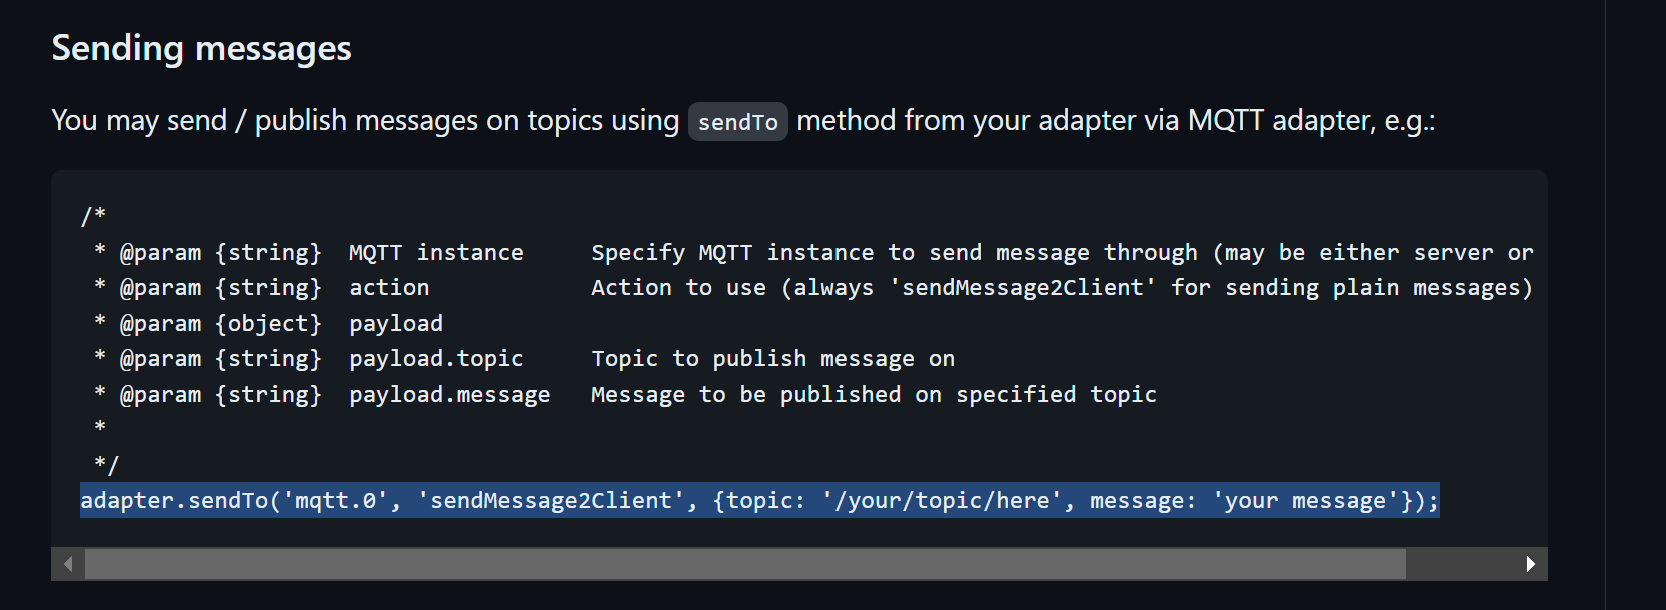
Task: Click the "payload.message" parameter name
Action: coord(449,395)
